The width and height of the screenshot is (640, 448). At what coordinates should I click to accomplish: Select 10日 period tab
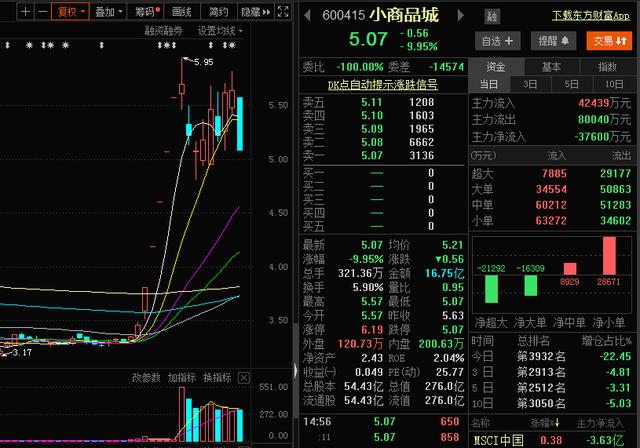point(614,84)
